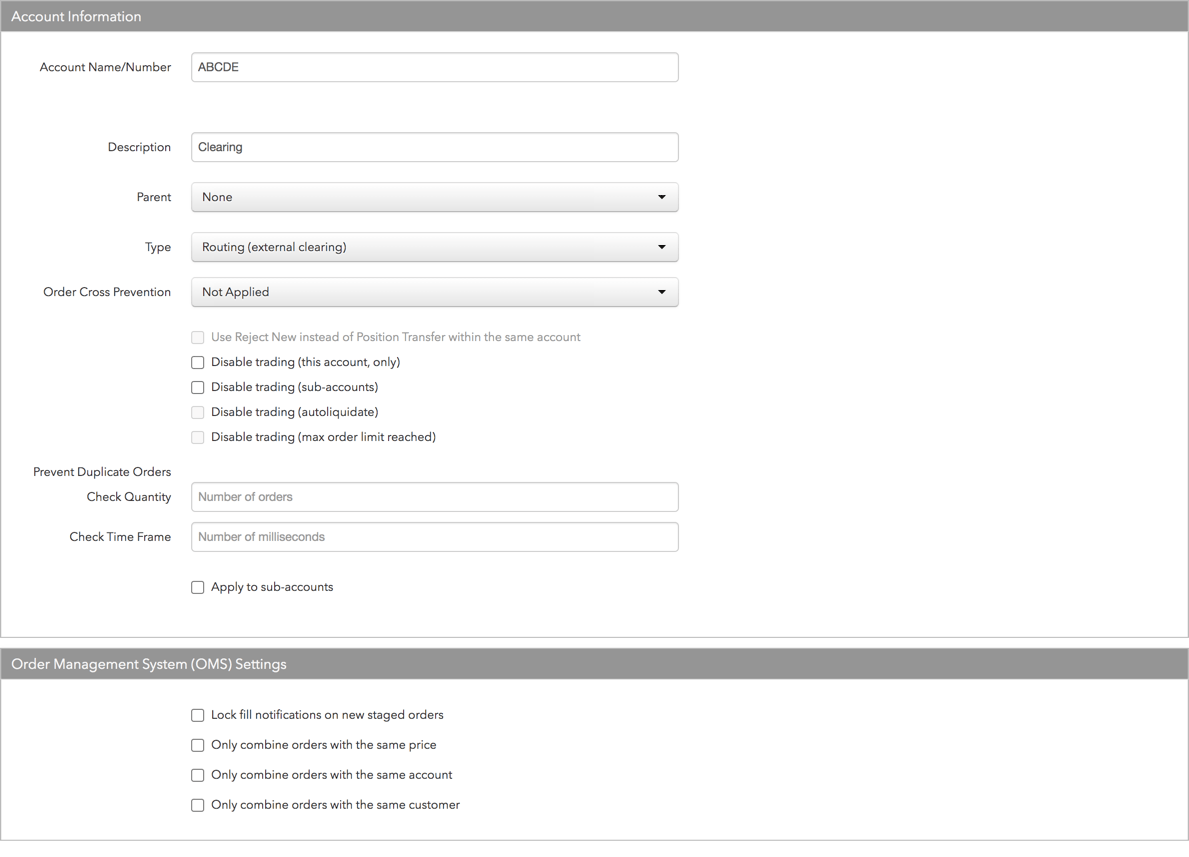The height and width of the screenshot is (857, 1189).
Task: Click the Parent label
Action: [154, 197]
